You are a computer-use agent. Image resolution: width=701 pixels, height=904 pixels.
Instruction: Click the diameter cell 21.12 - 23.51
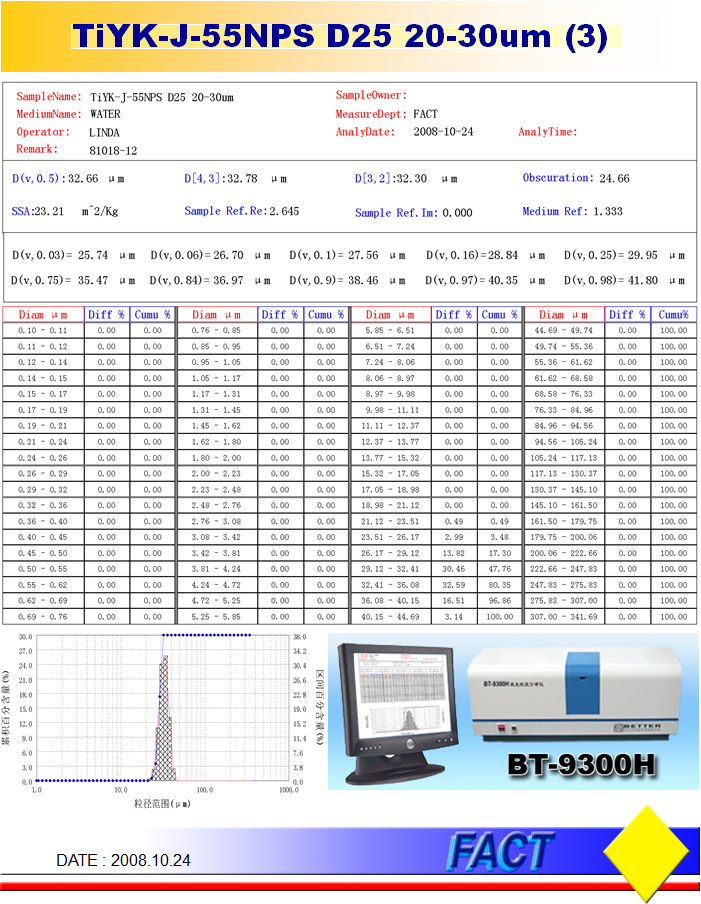[x=390, y=521]
